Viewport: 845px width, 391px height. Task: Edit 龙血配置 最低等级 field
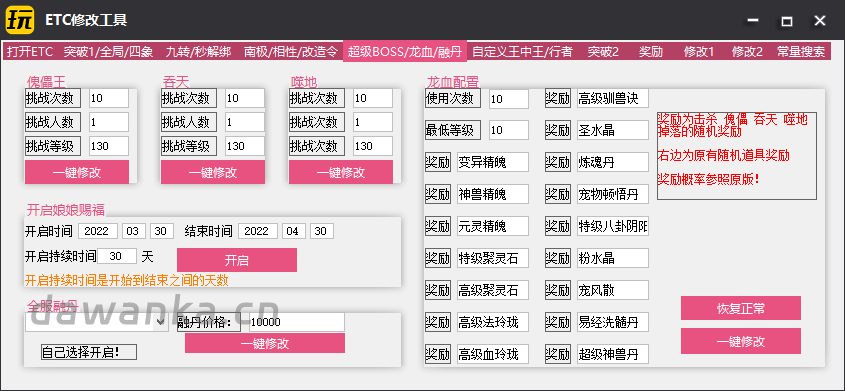click(x=509, y=130)
